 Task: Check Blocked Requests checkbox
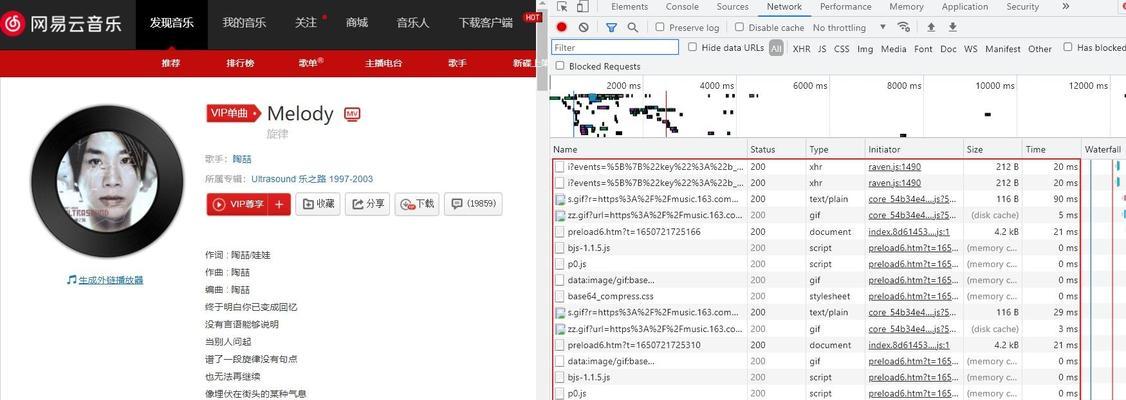coord(560,66)
